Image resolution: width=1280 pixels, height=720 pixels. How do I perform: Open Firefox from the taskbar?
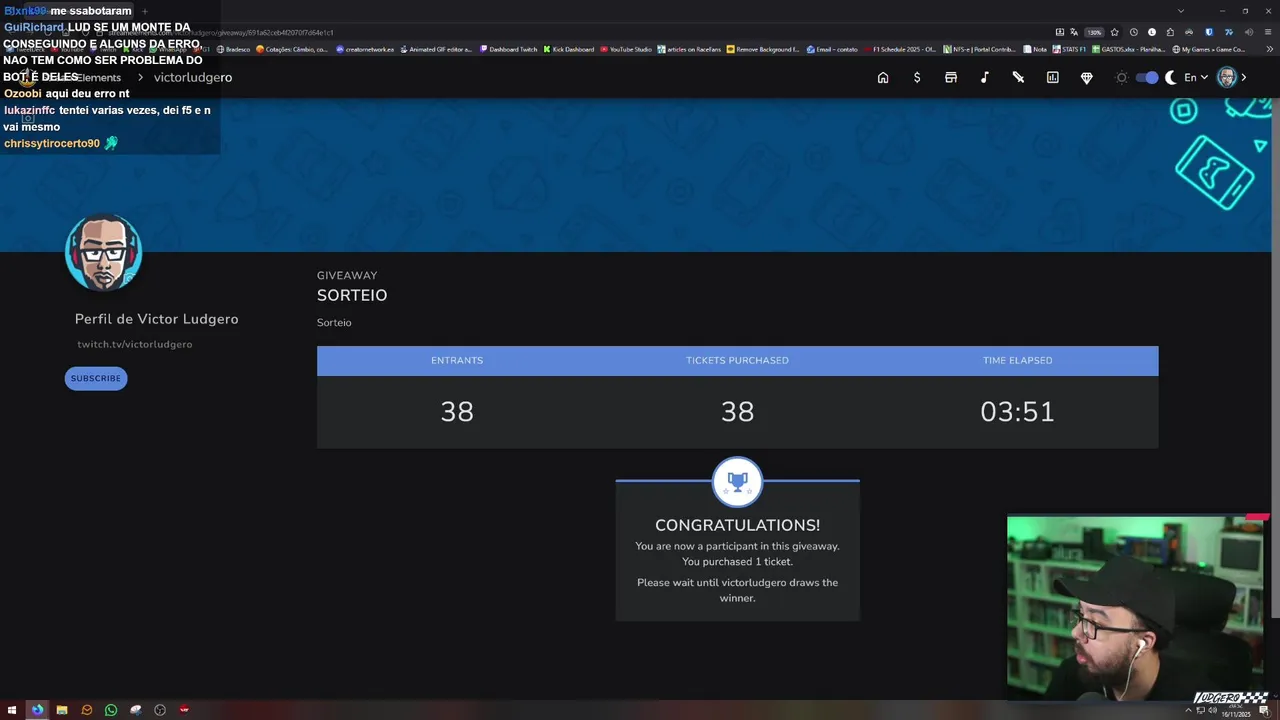click(37, 710)
